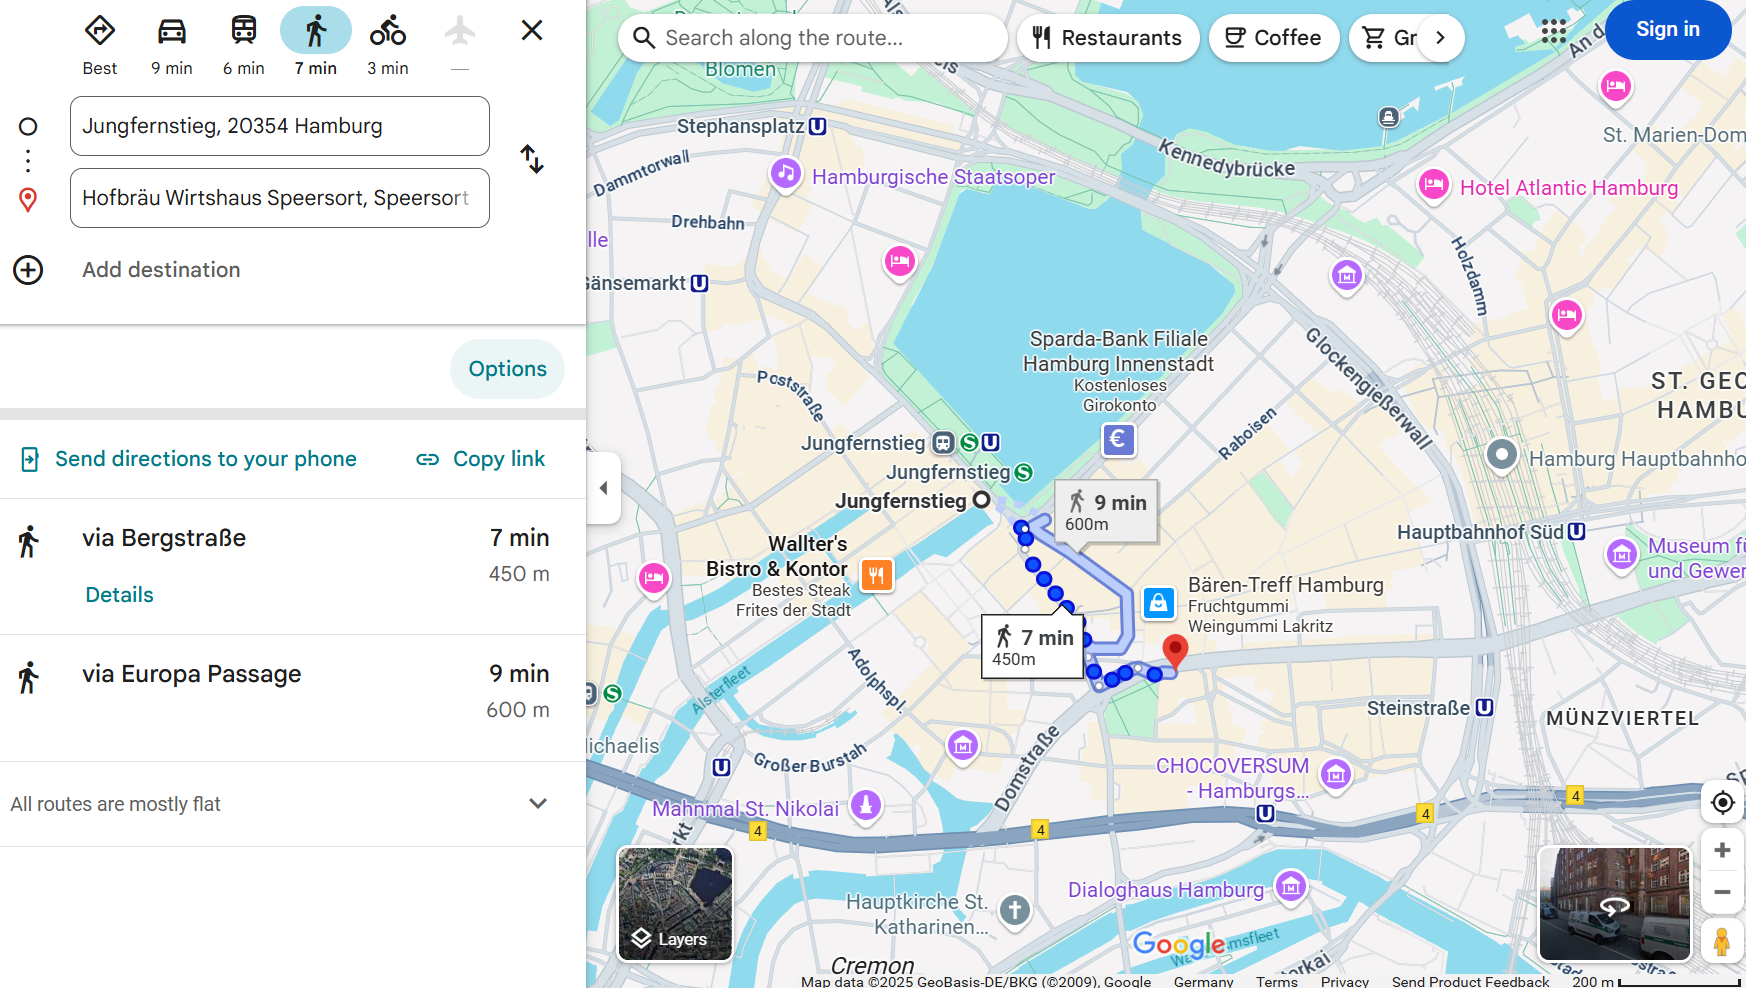Image resolution: width=1746 pixels, height=988 pixels.
Task: Collapse the directions side panel
Action: (603, 488)
